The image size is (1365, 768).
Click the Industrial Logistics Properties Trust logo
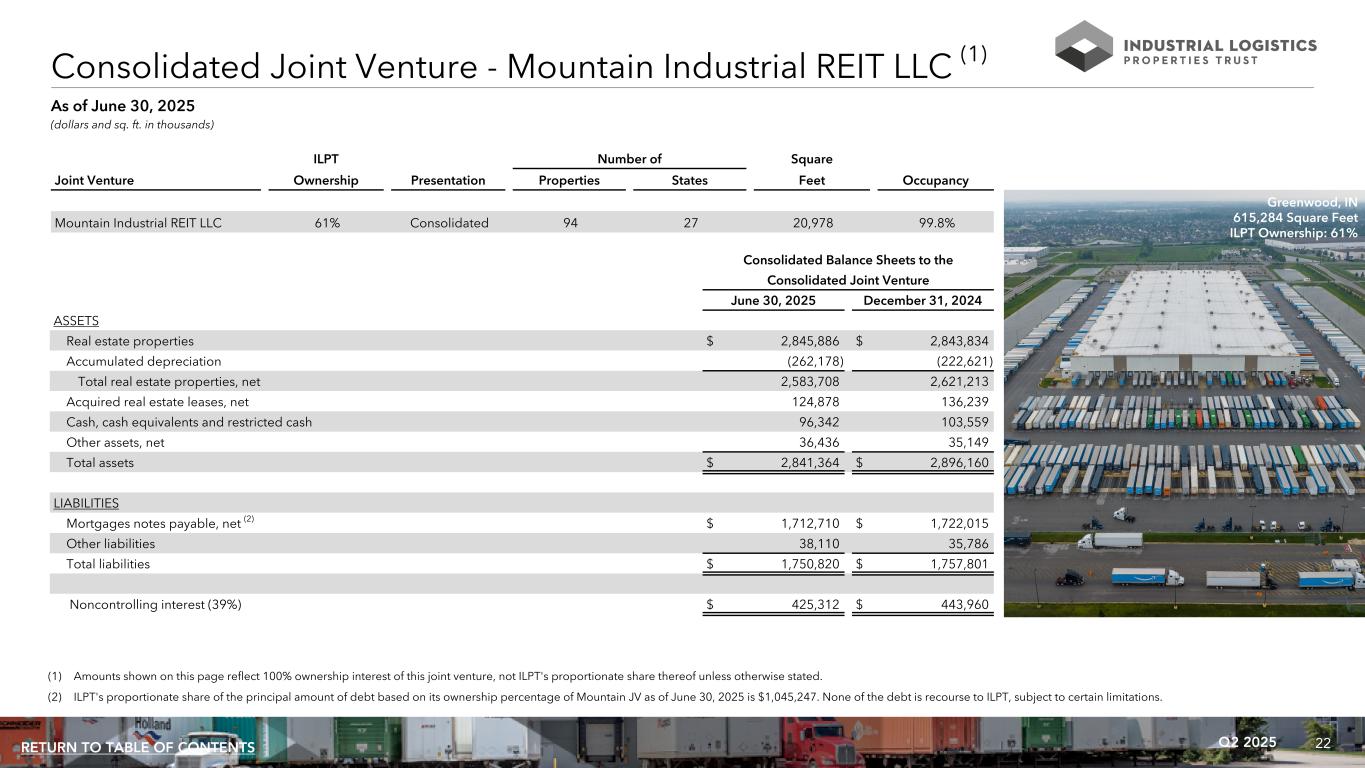[1186, 46]
